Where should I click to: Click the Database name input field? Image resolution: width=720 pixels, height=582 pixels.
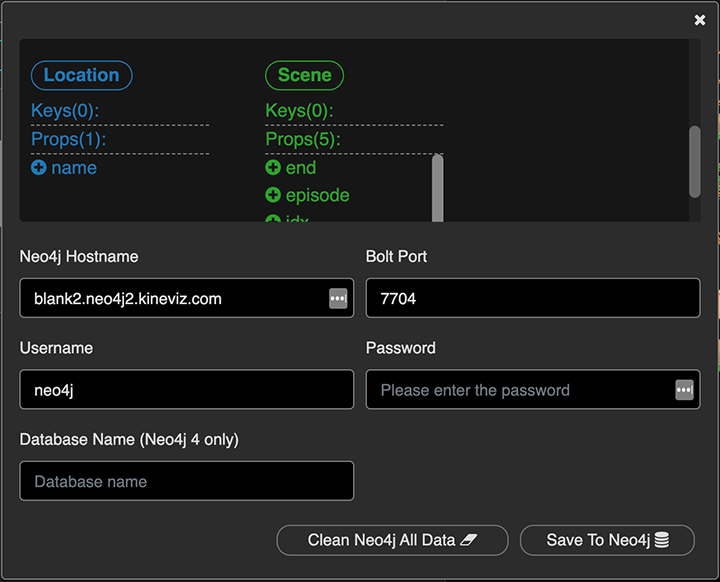pyautogui.click(x=186, y=481)
